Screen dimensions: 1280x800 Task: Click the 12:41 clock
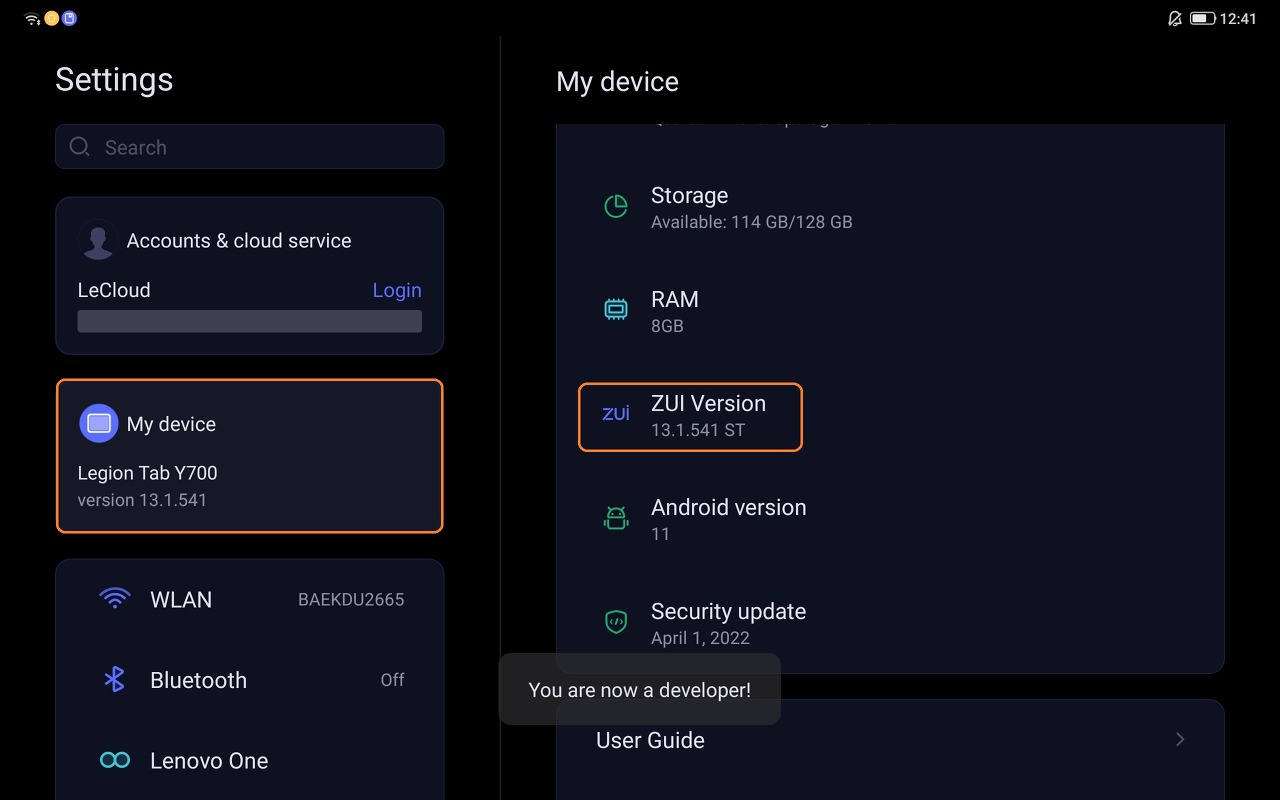click(x=1238, y=18)
